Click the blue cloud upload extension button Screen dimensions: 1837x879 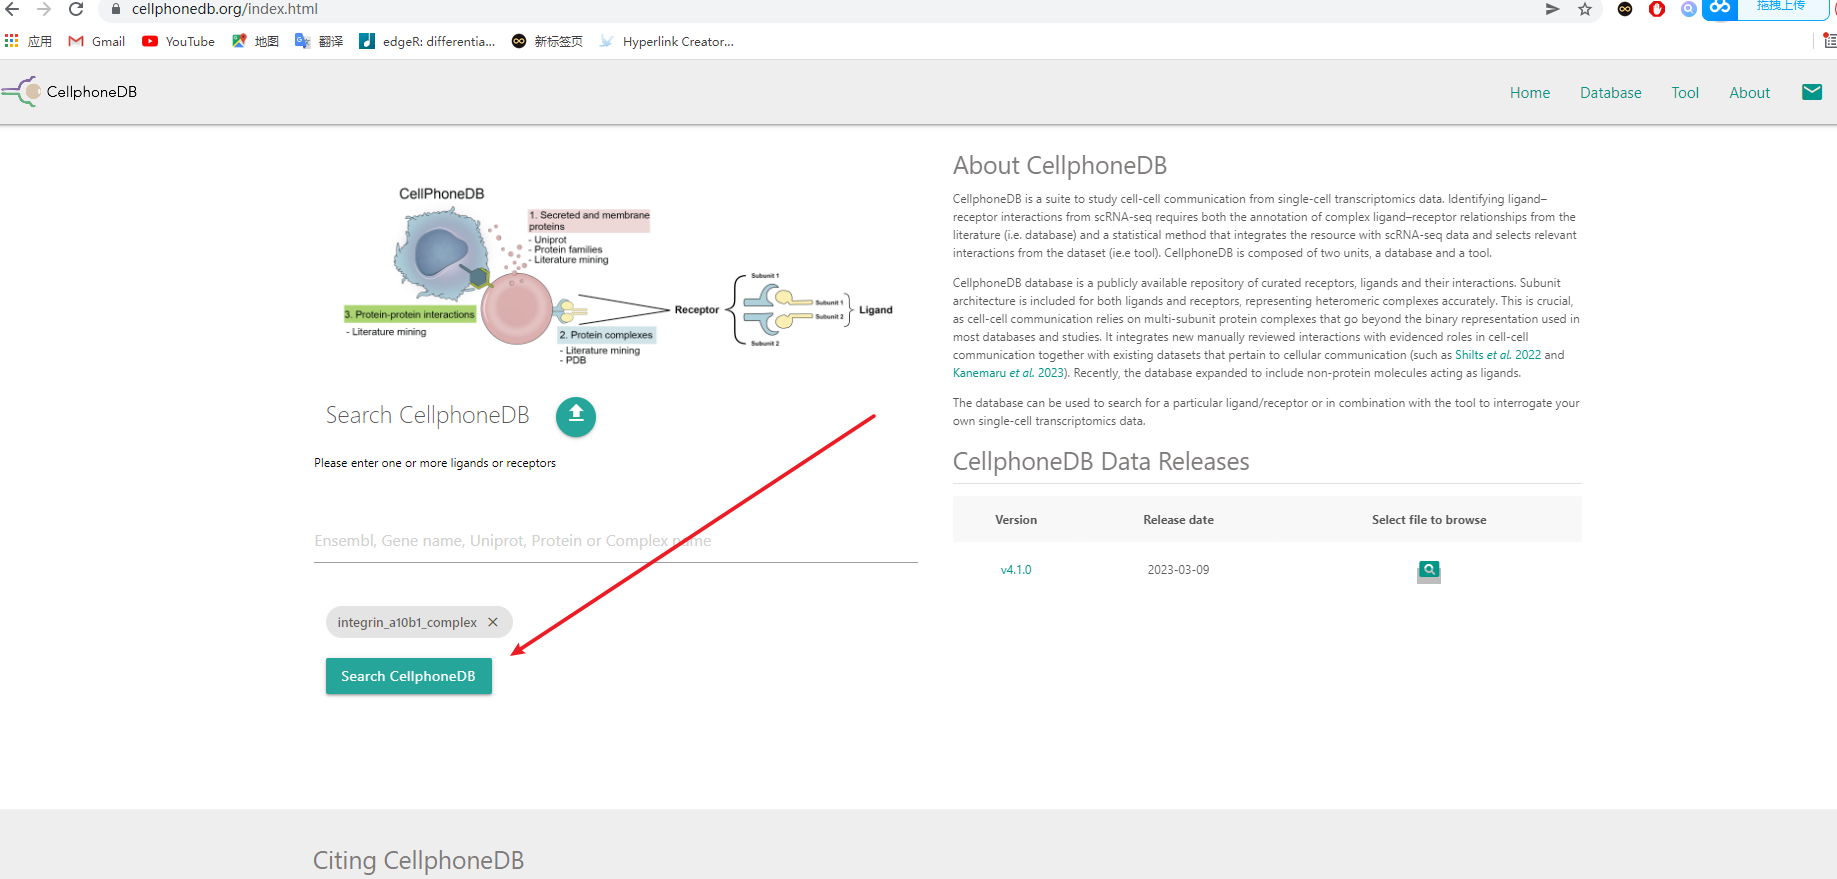pos(1765,8)
